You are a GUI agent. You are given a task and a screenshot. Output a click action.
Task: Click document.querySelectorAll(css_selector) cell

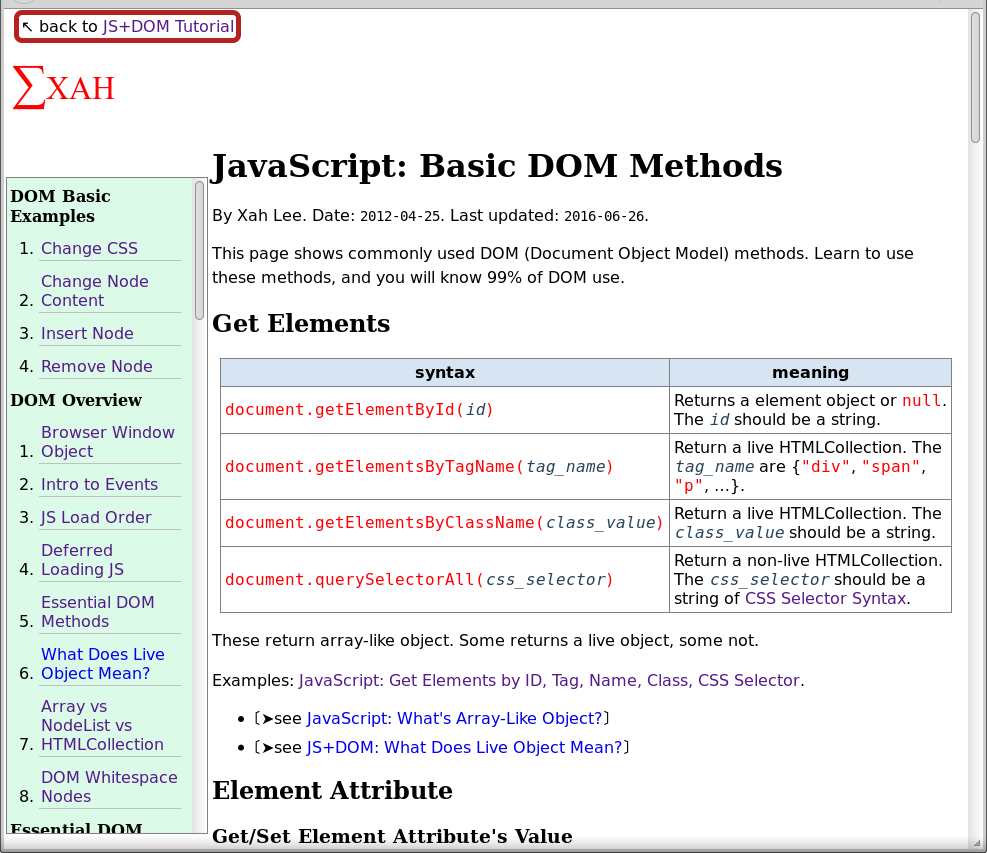(444, 579)
